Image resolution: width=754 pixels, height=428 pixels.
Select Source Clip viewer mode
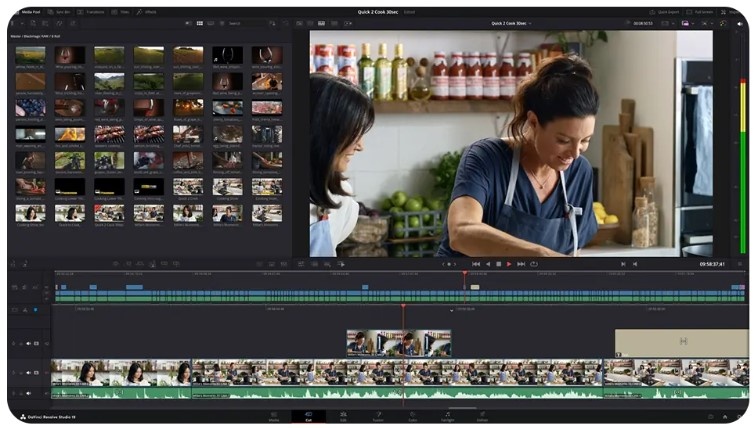pos(299,23)
